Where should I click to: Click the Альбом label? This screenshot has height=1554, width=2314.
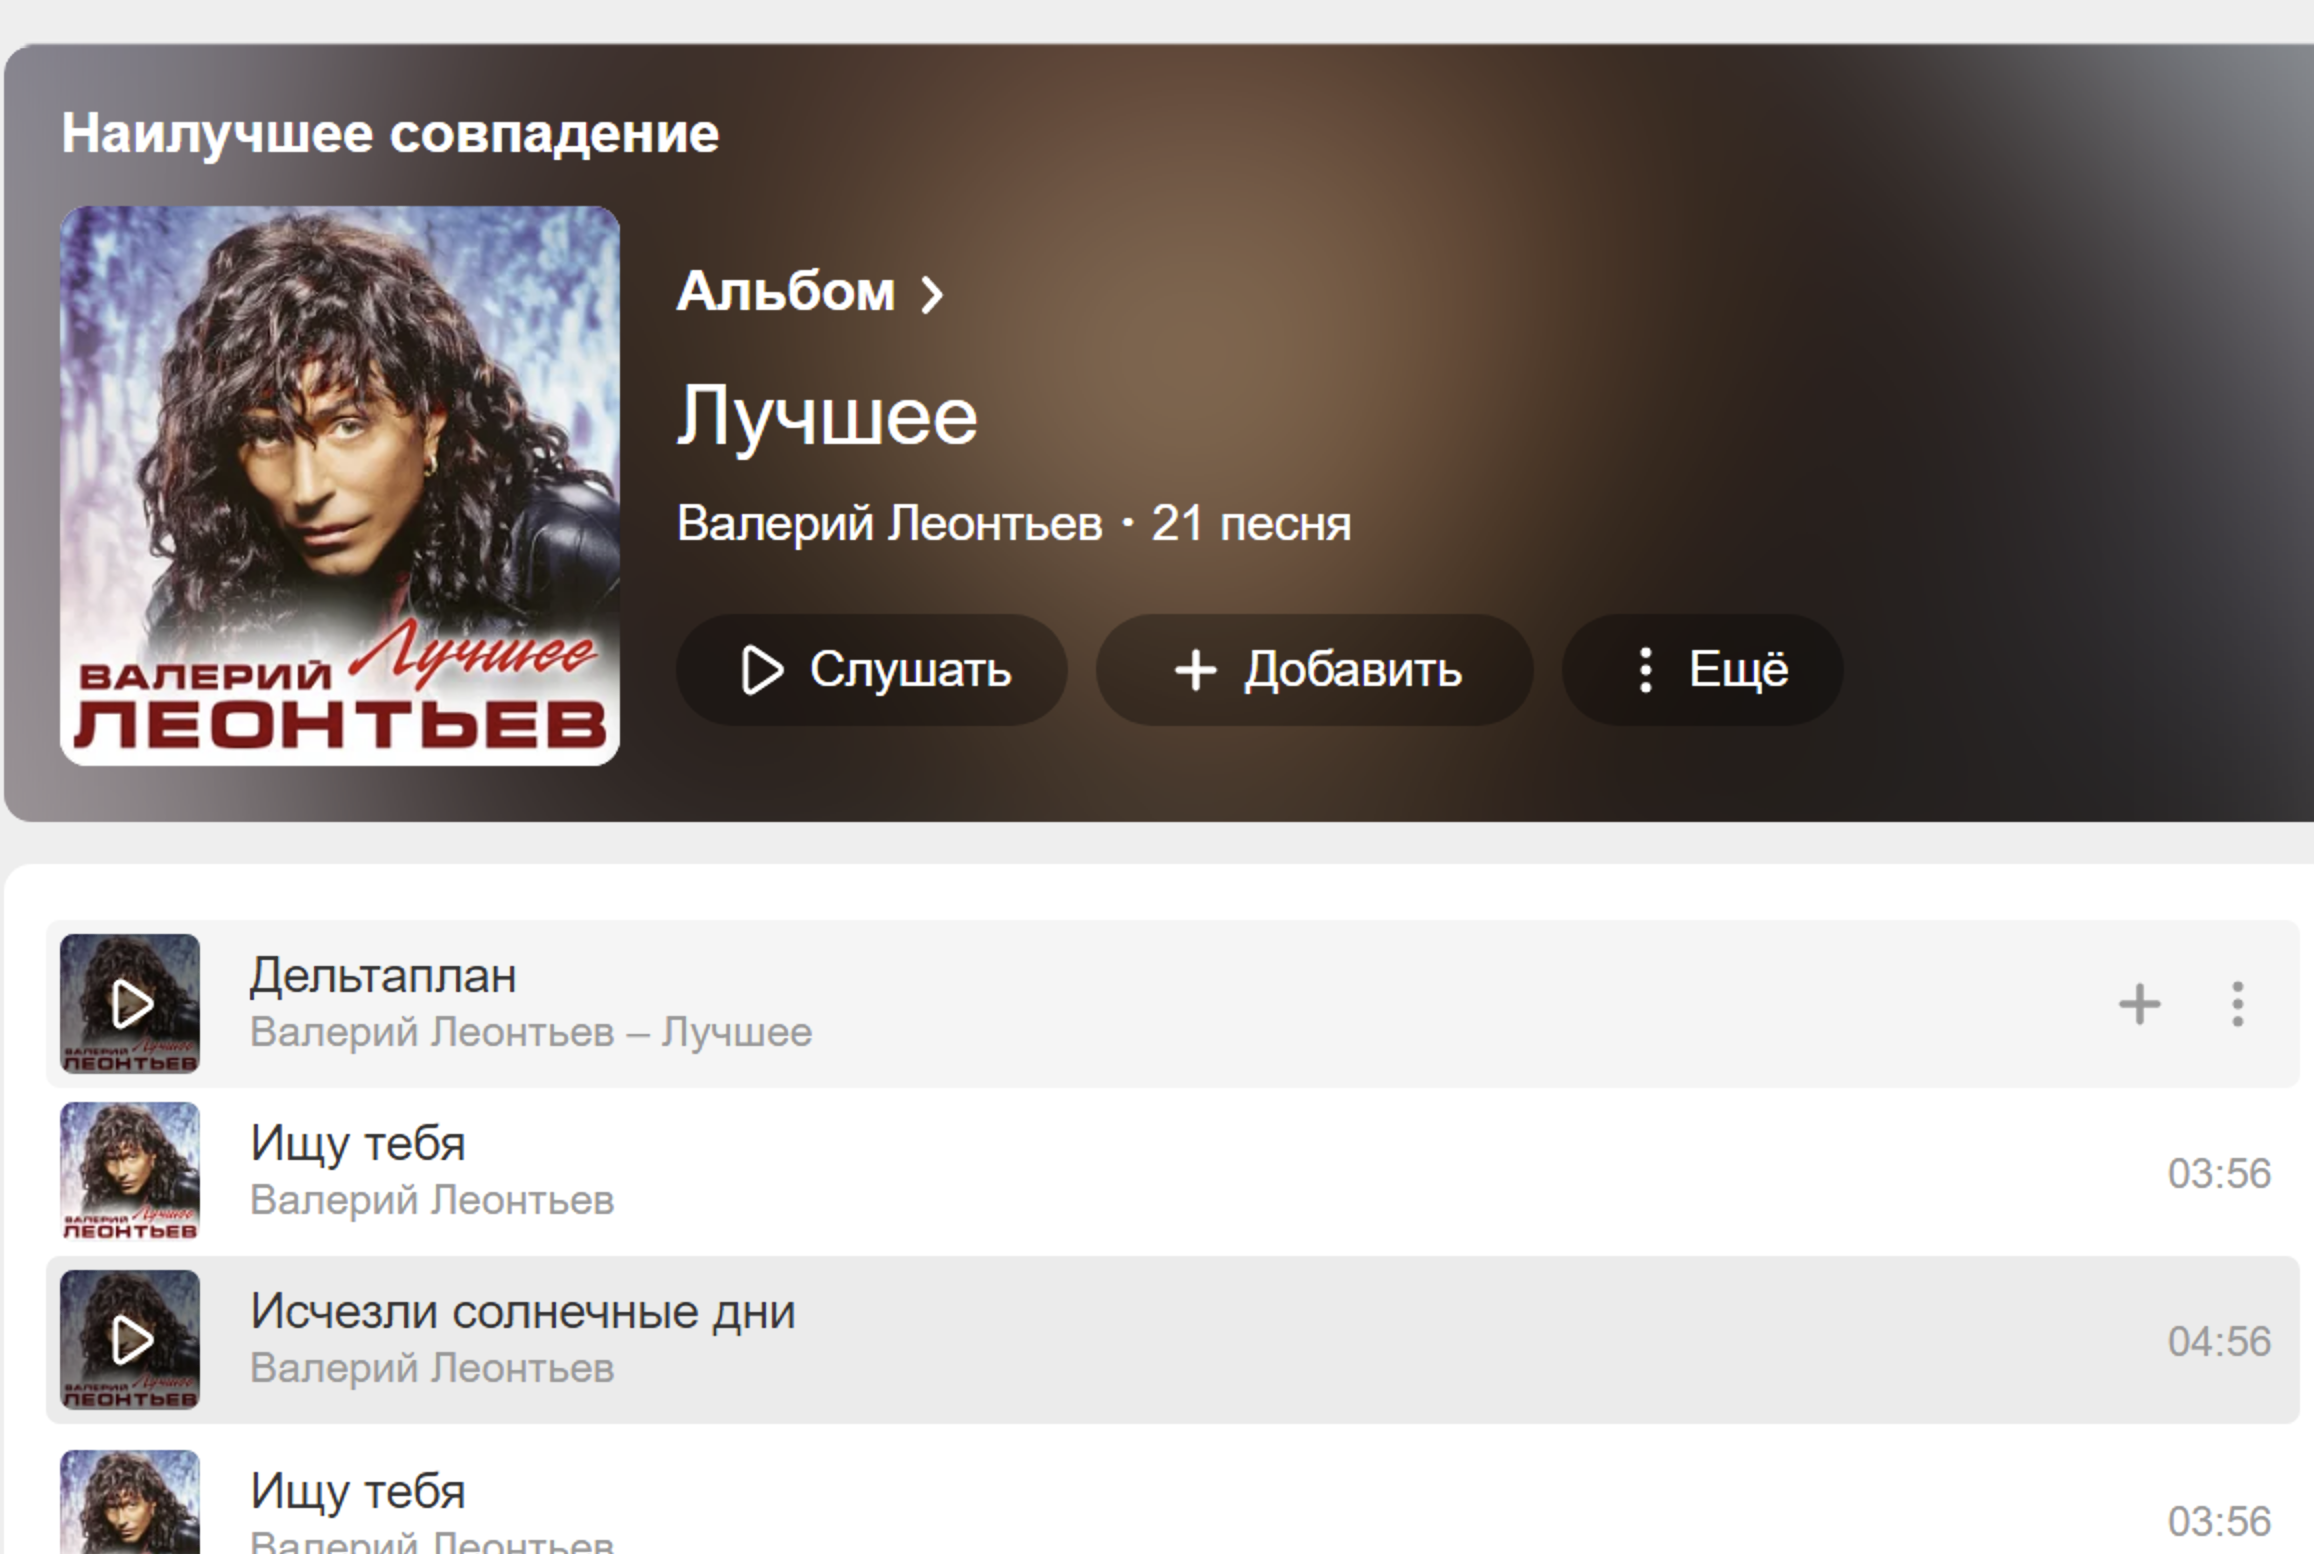click(x=786, y=292)
